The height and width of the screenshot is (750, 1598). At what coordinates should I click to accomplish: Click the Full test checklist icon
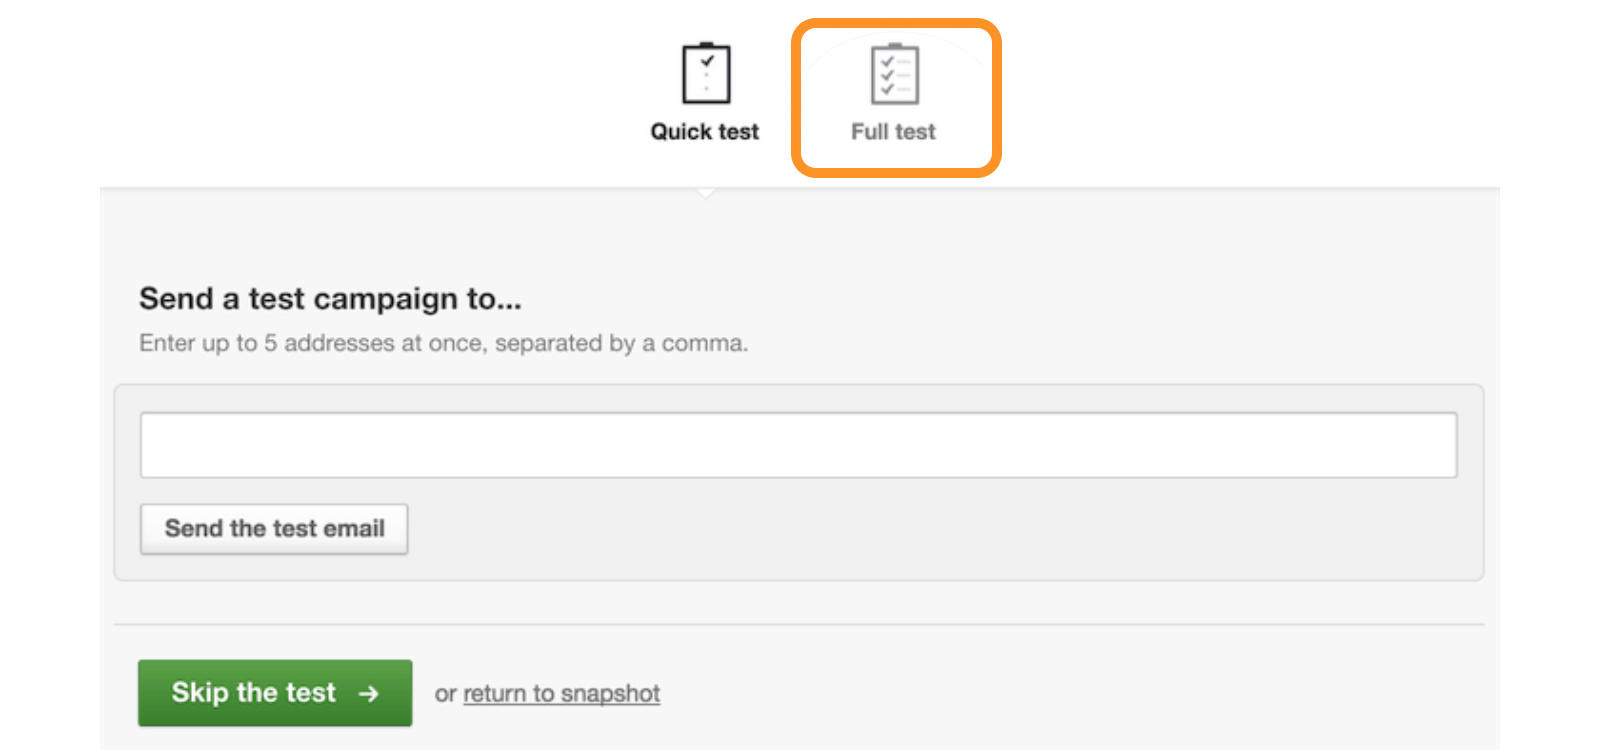[894, 73]
